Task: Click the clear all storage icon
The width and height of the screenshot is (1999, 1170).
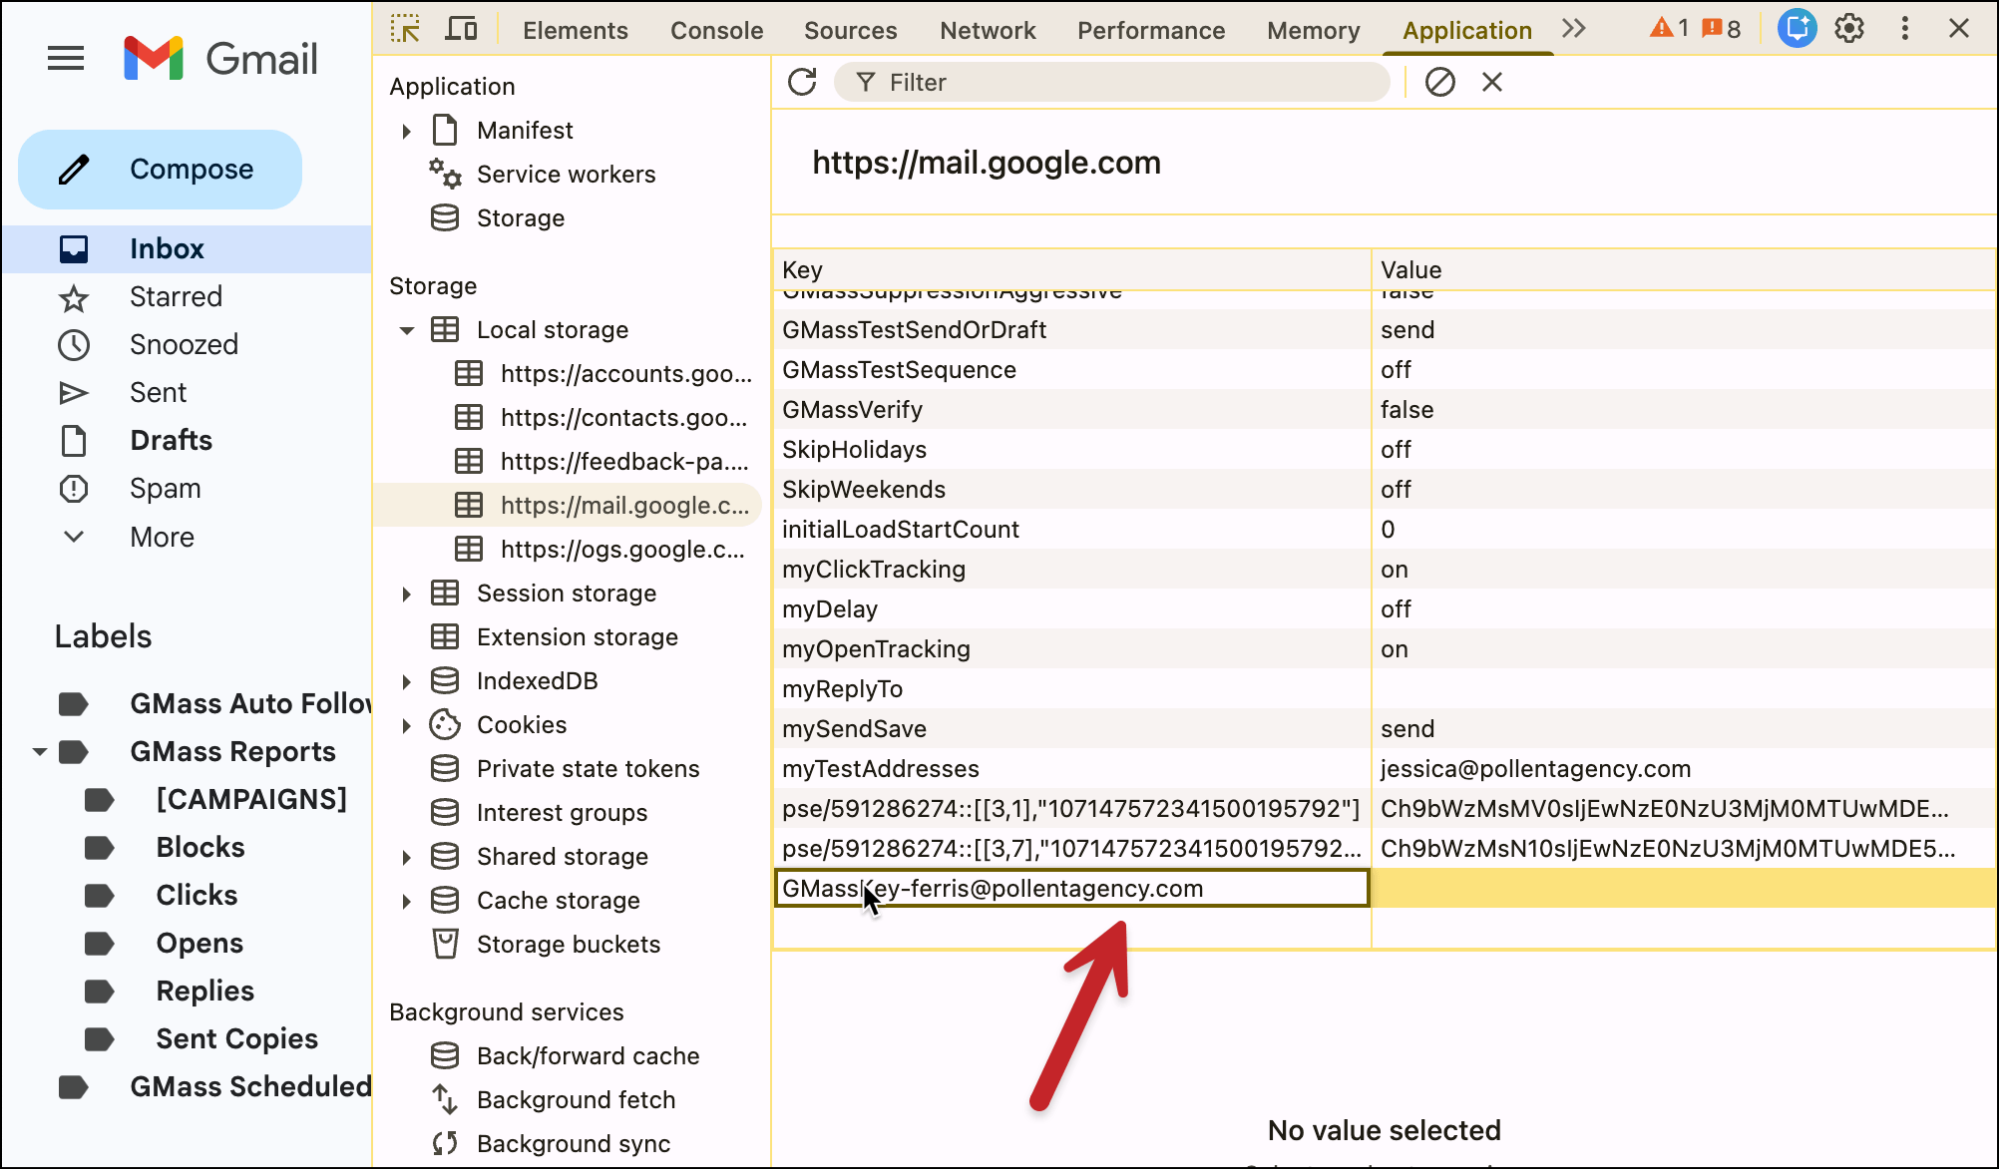Action: tap(1439, 82)
